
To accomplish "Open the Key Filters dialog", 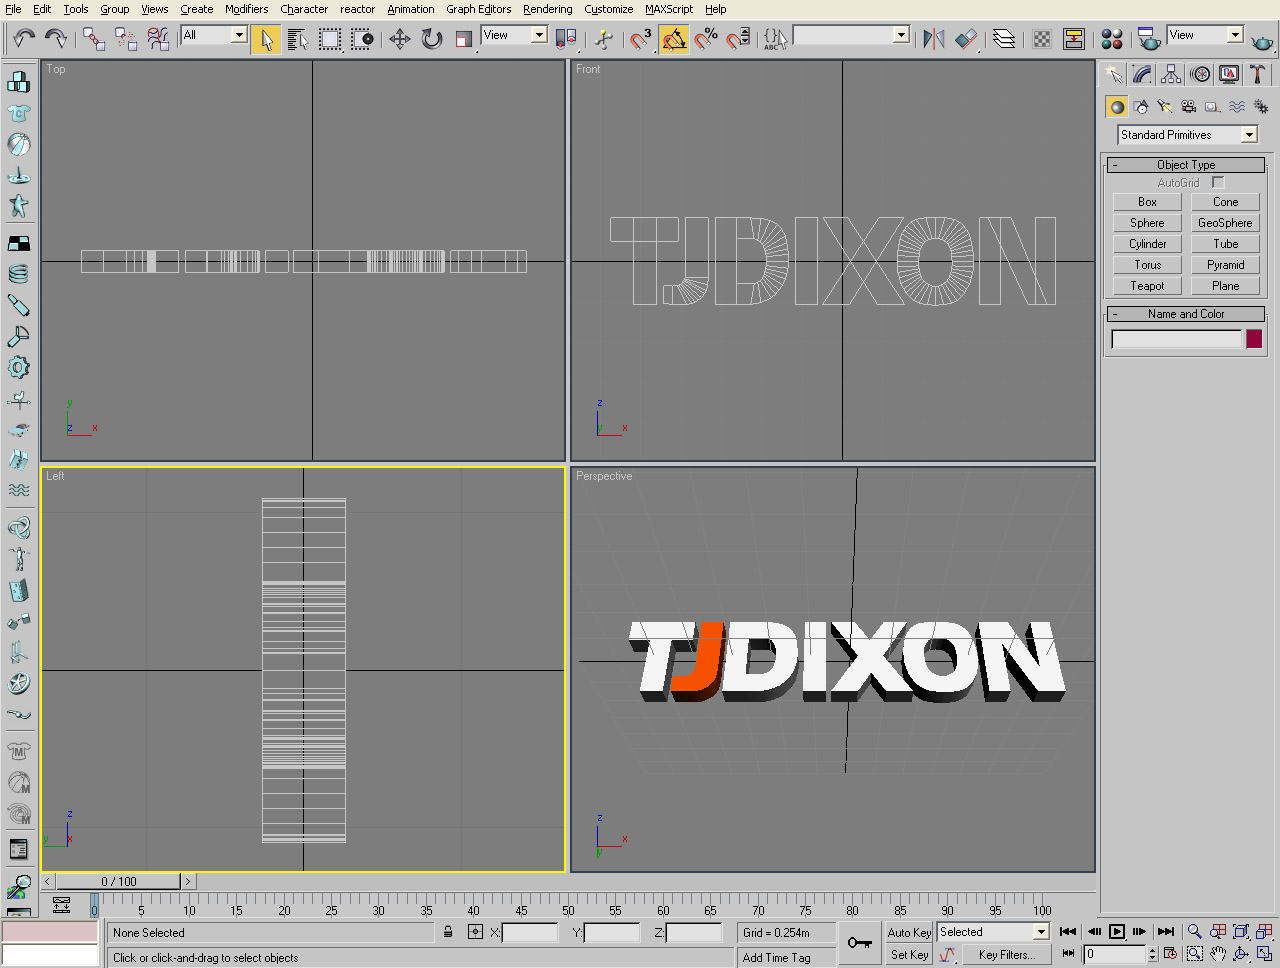I will coord(1006,954).
